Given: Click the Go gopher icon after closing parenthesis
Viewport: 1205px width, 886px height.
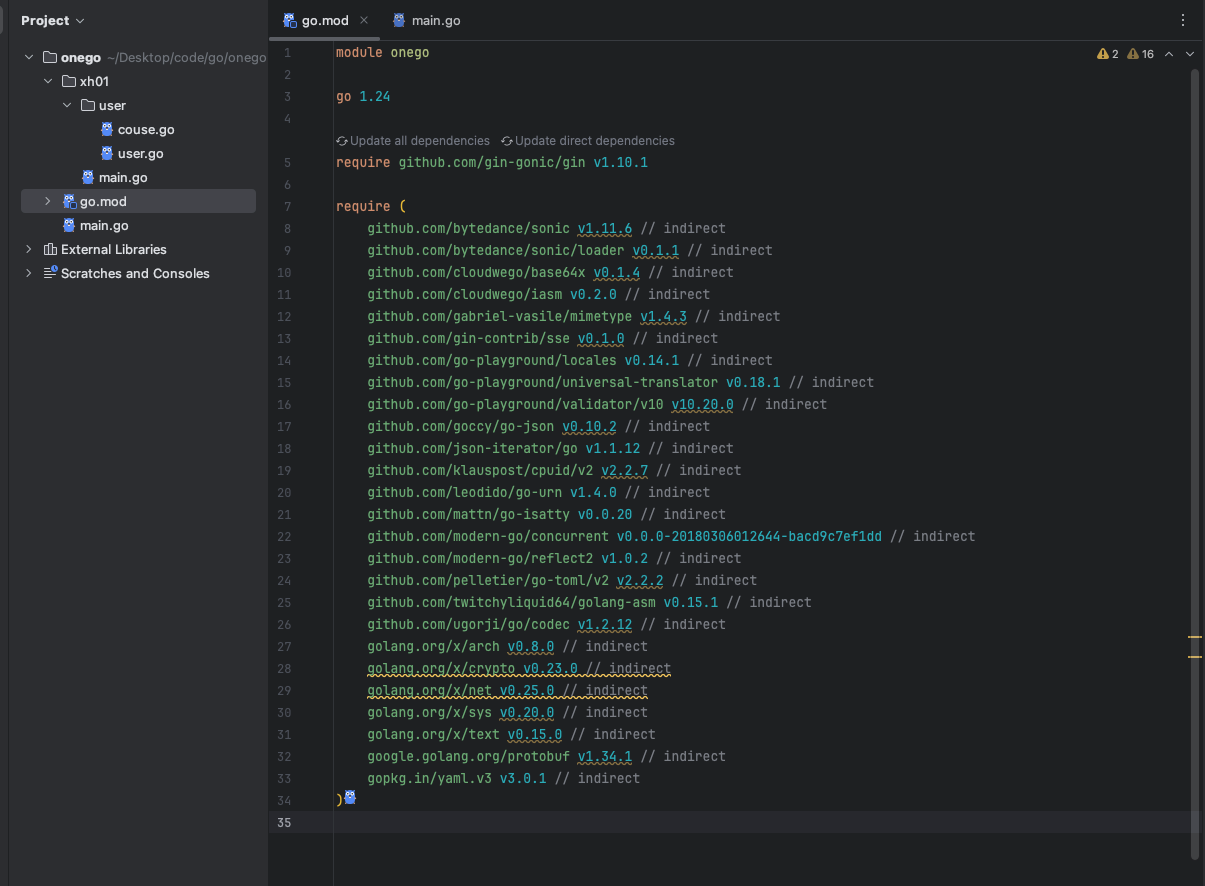Looking at the screenshot, I should (x=350, y=799).
